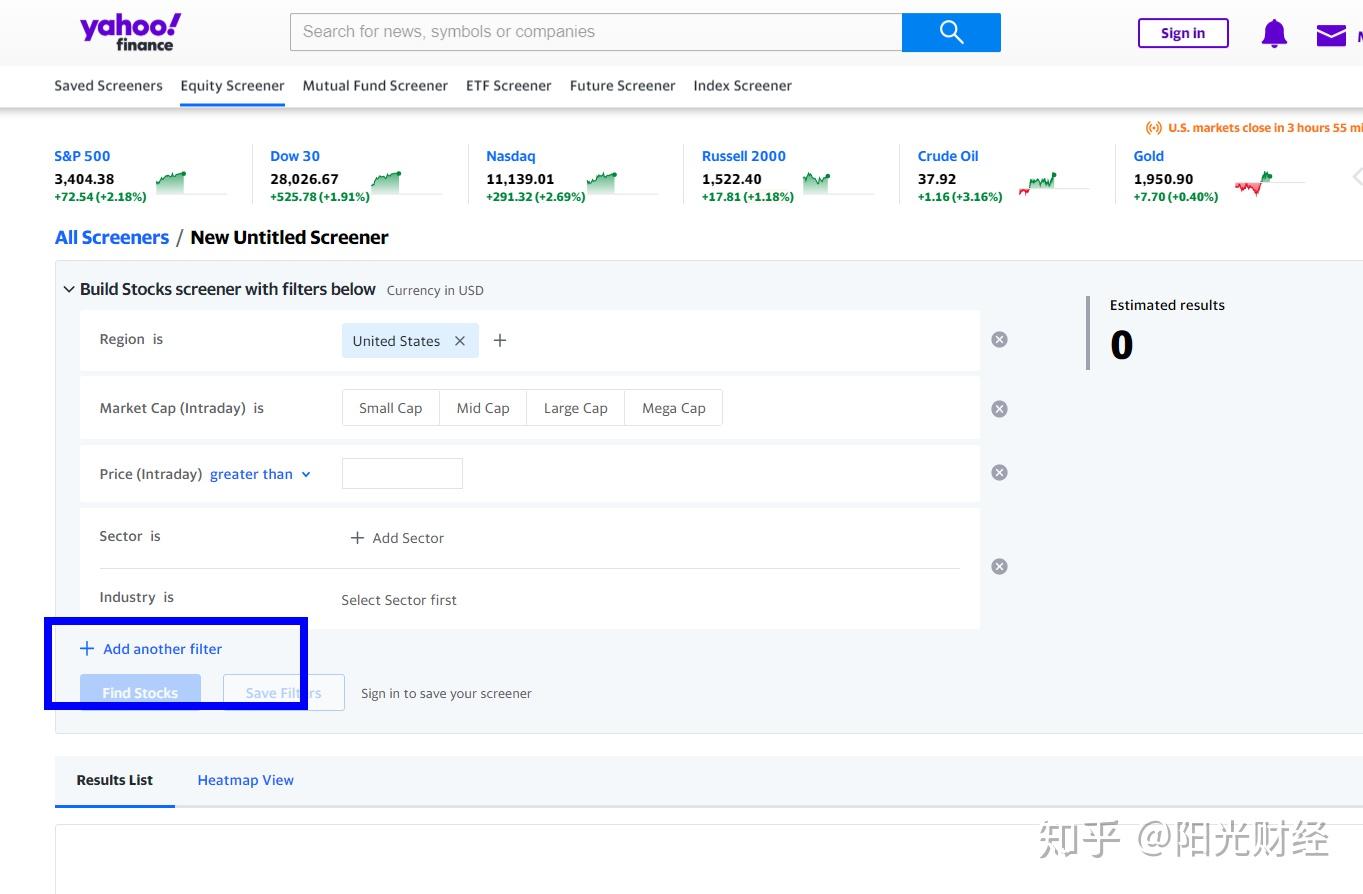Open the Saved Screeners tab
1363x894 pixels.
(108, 86)
